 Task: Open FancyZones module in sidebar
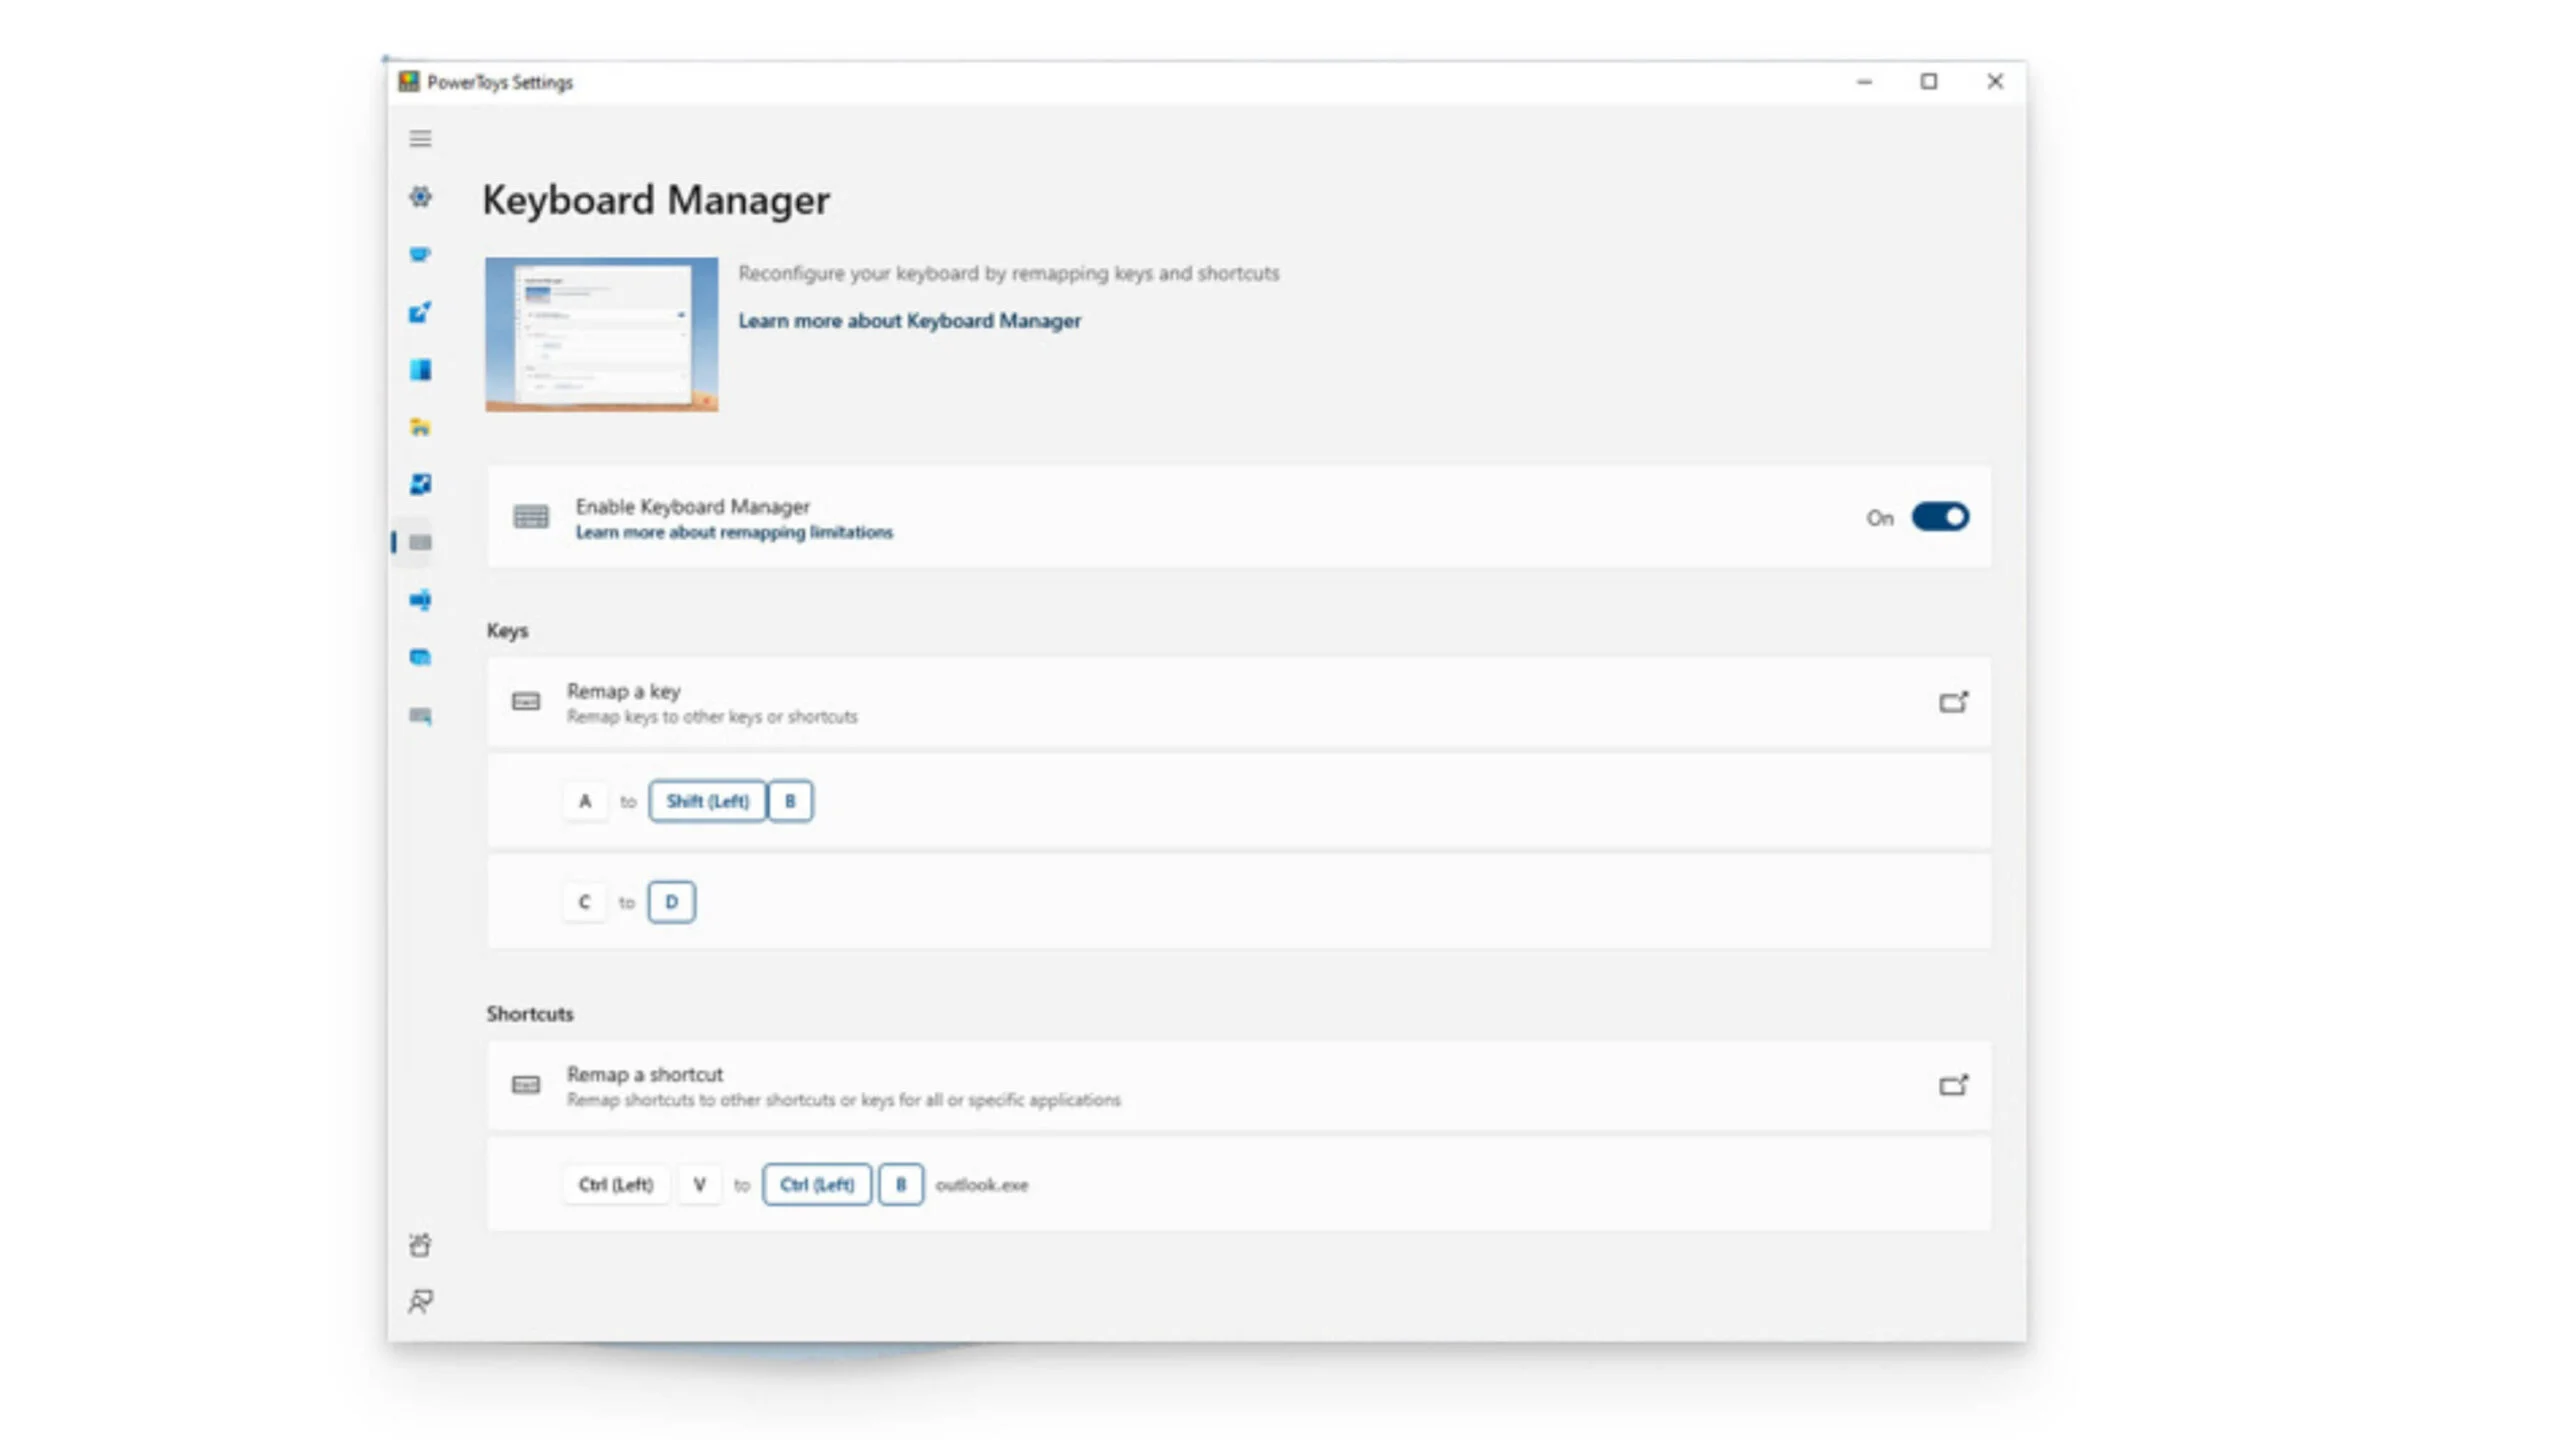[420, 370]
